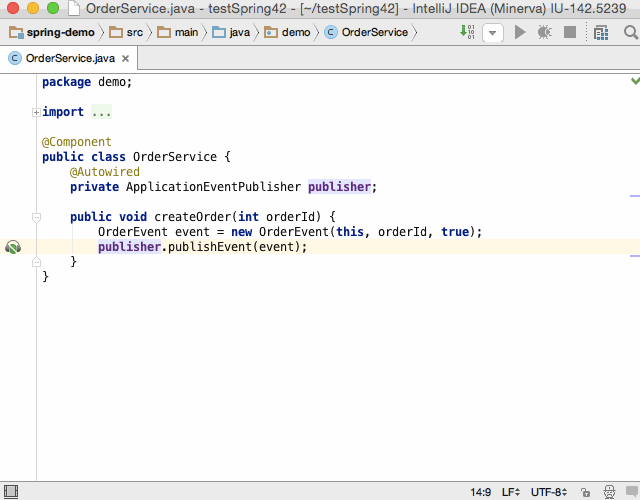Click the green inspection checkmark indicator
The width and height of the screenshot is (640, 500).
coord(635,81)
